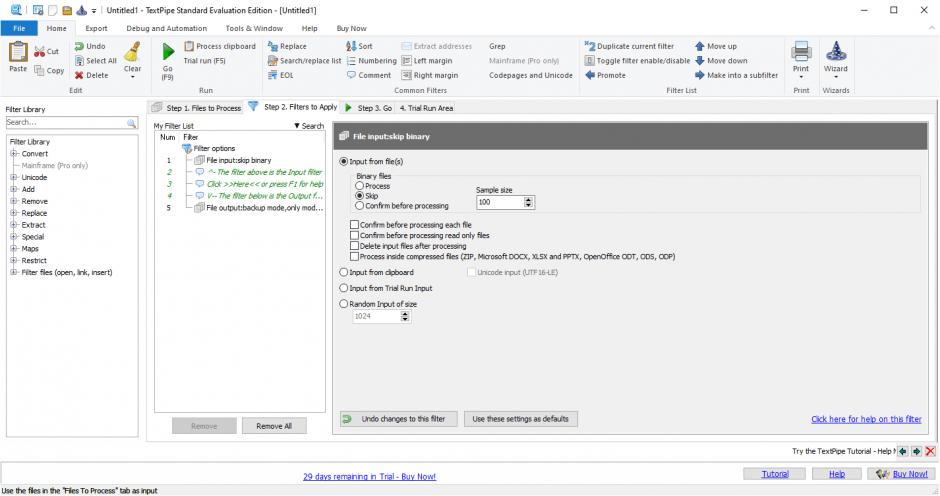Select Input from Trial Run Input
This screenshot has width=940, height=496.
(344, 288)
